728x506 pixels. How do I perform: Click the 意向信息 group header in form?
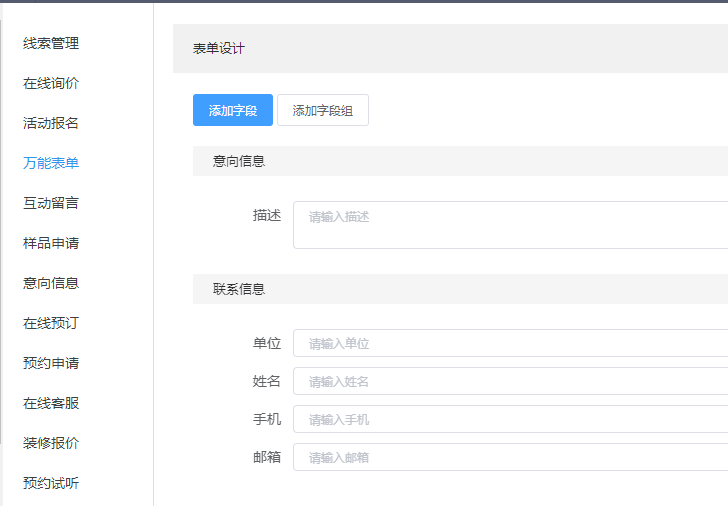coord(460,161)
